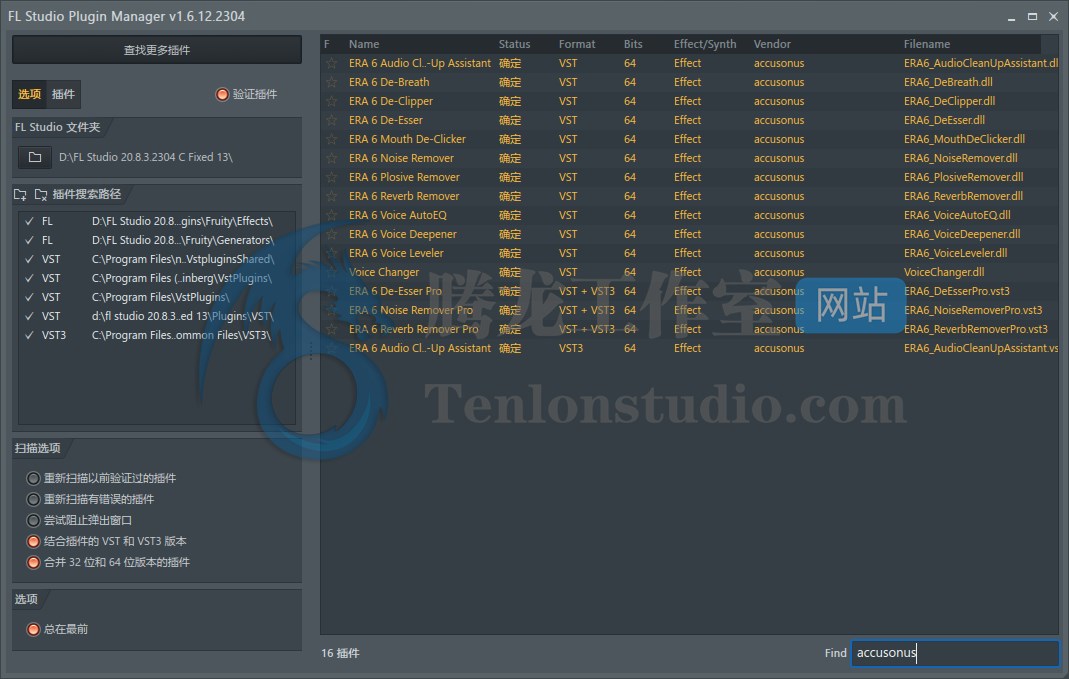Screen dimensions: 1069x679
Task: Sort by the Format column header
Action: coord(577,44)
